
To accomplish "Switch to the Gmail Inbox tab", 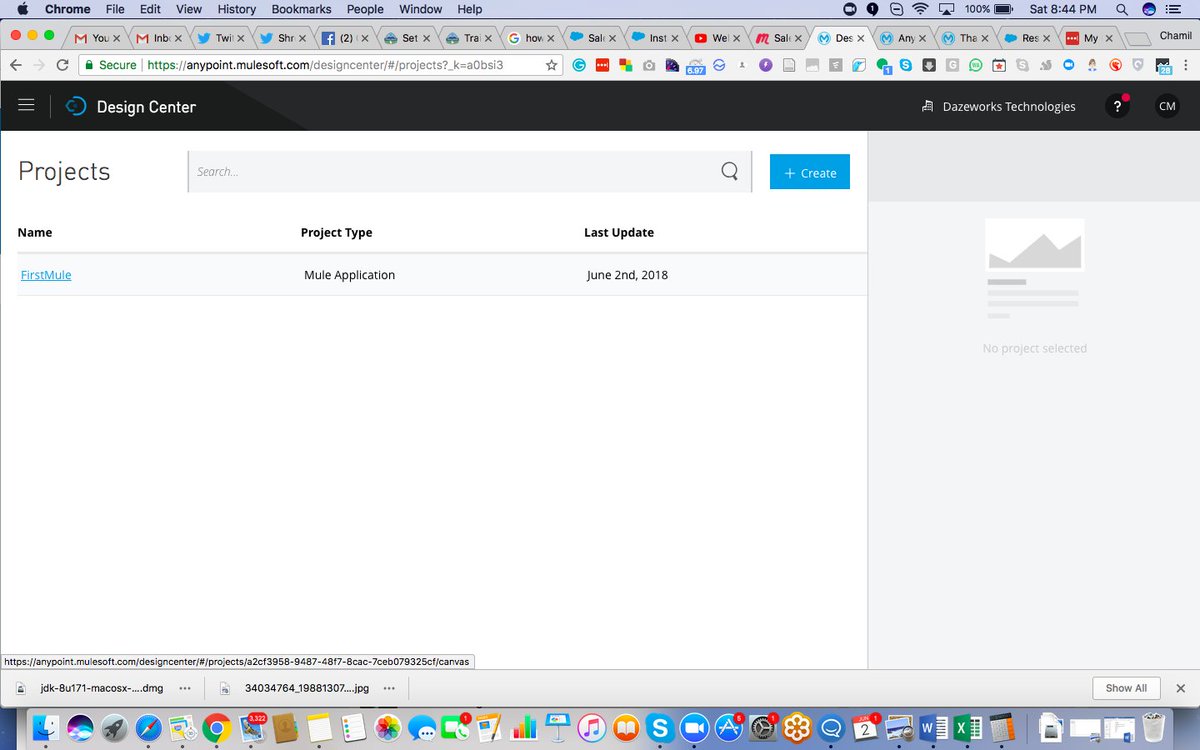I will click(158, 38).
